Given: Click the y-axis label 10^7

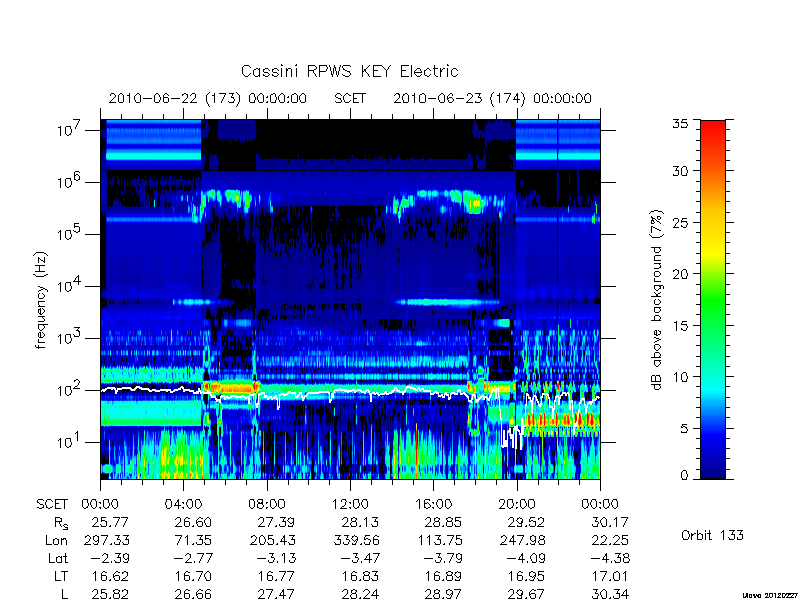Looking at the screenshot, I should [70, 130].
